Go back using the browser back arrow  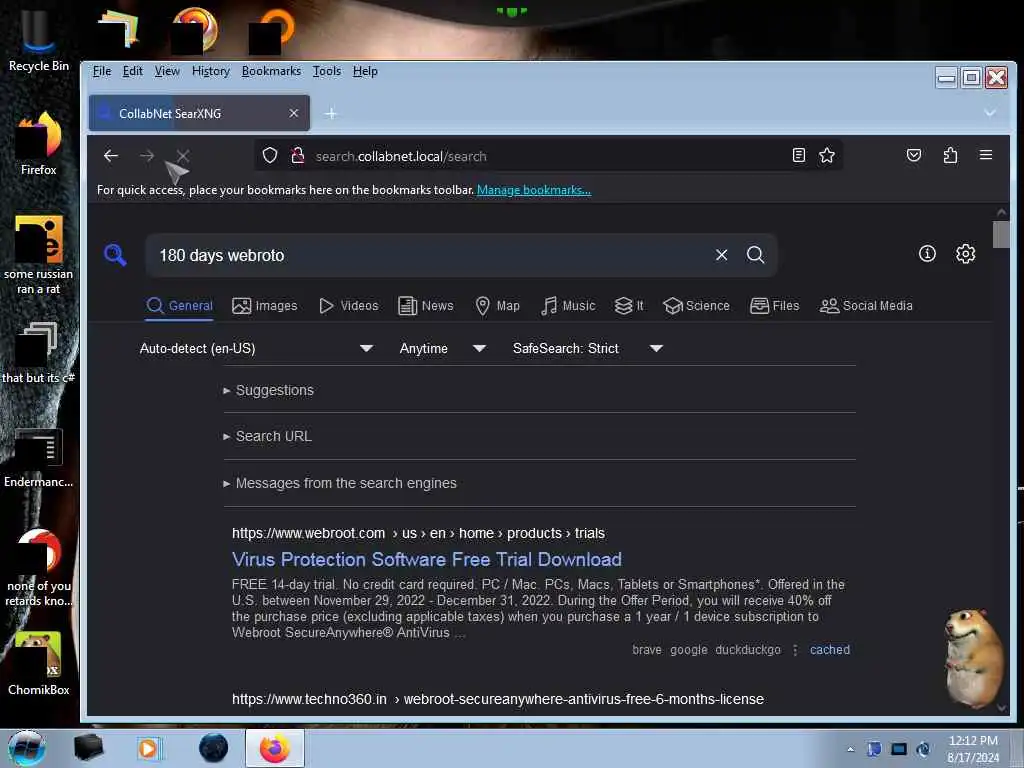point(111,155)
